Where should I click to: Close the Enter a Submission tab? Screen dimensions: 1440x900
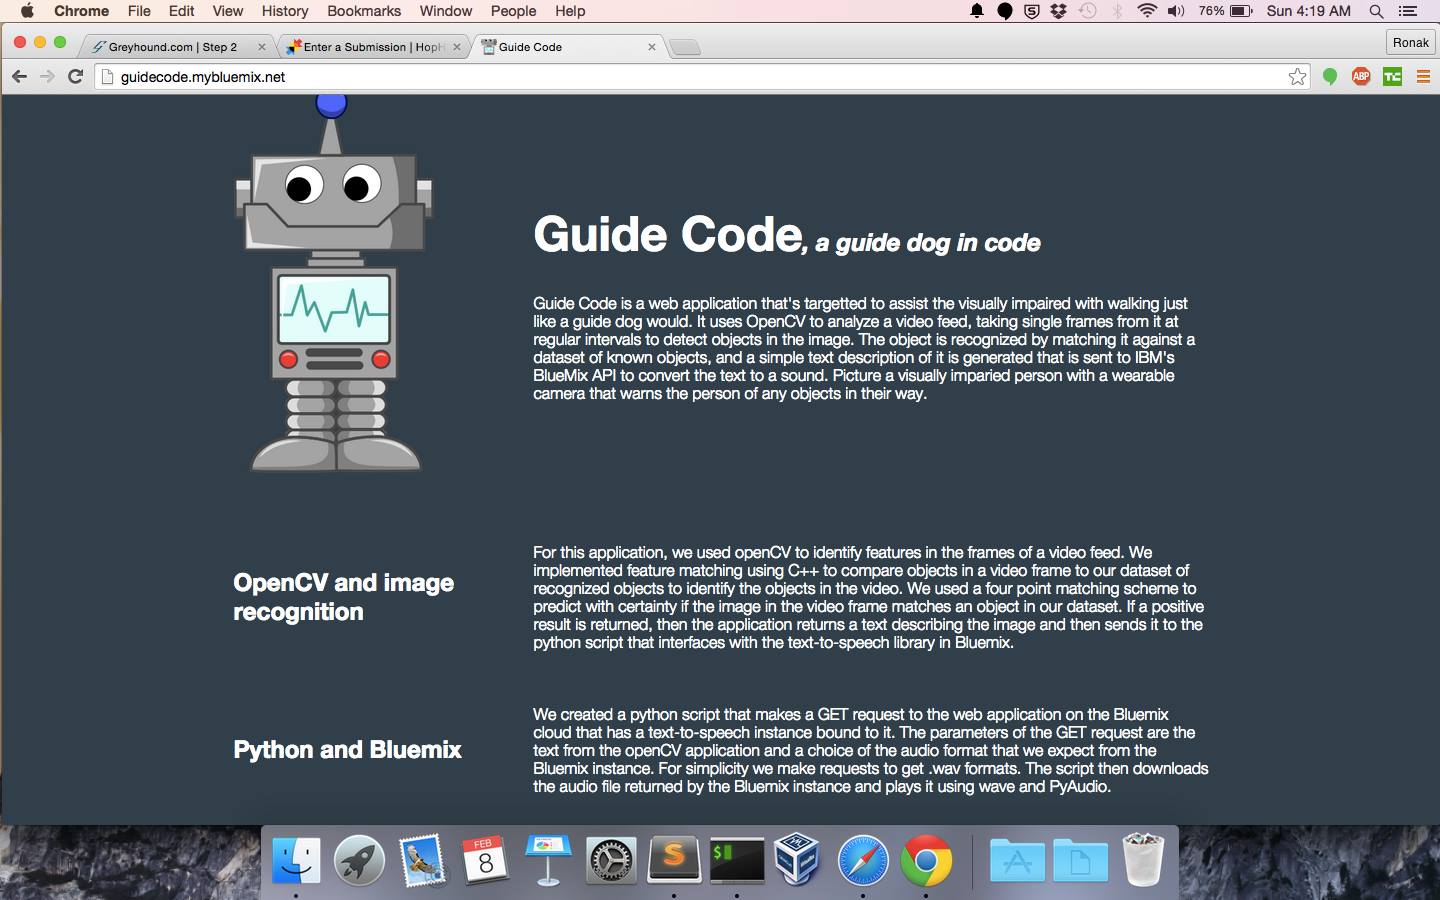[456, 47]
